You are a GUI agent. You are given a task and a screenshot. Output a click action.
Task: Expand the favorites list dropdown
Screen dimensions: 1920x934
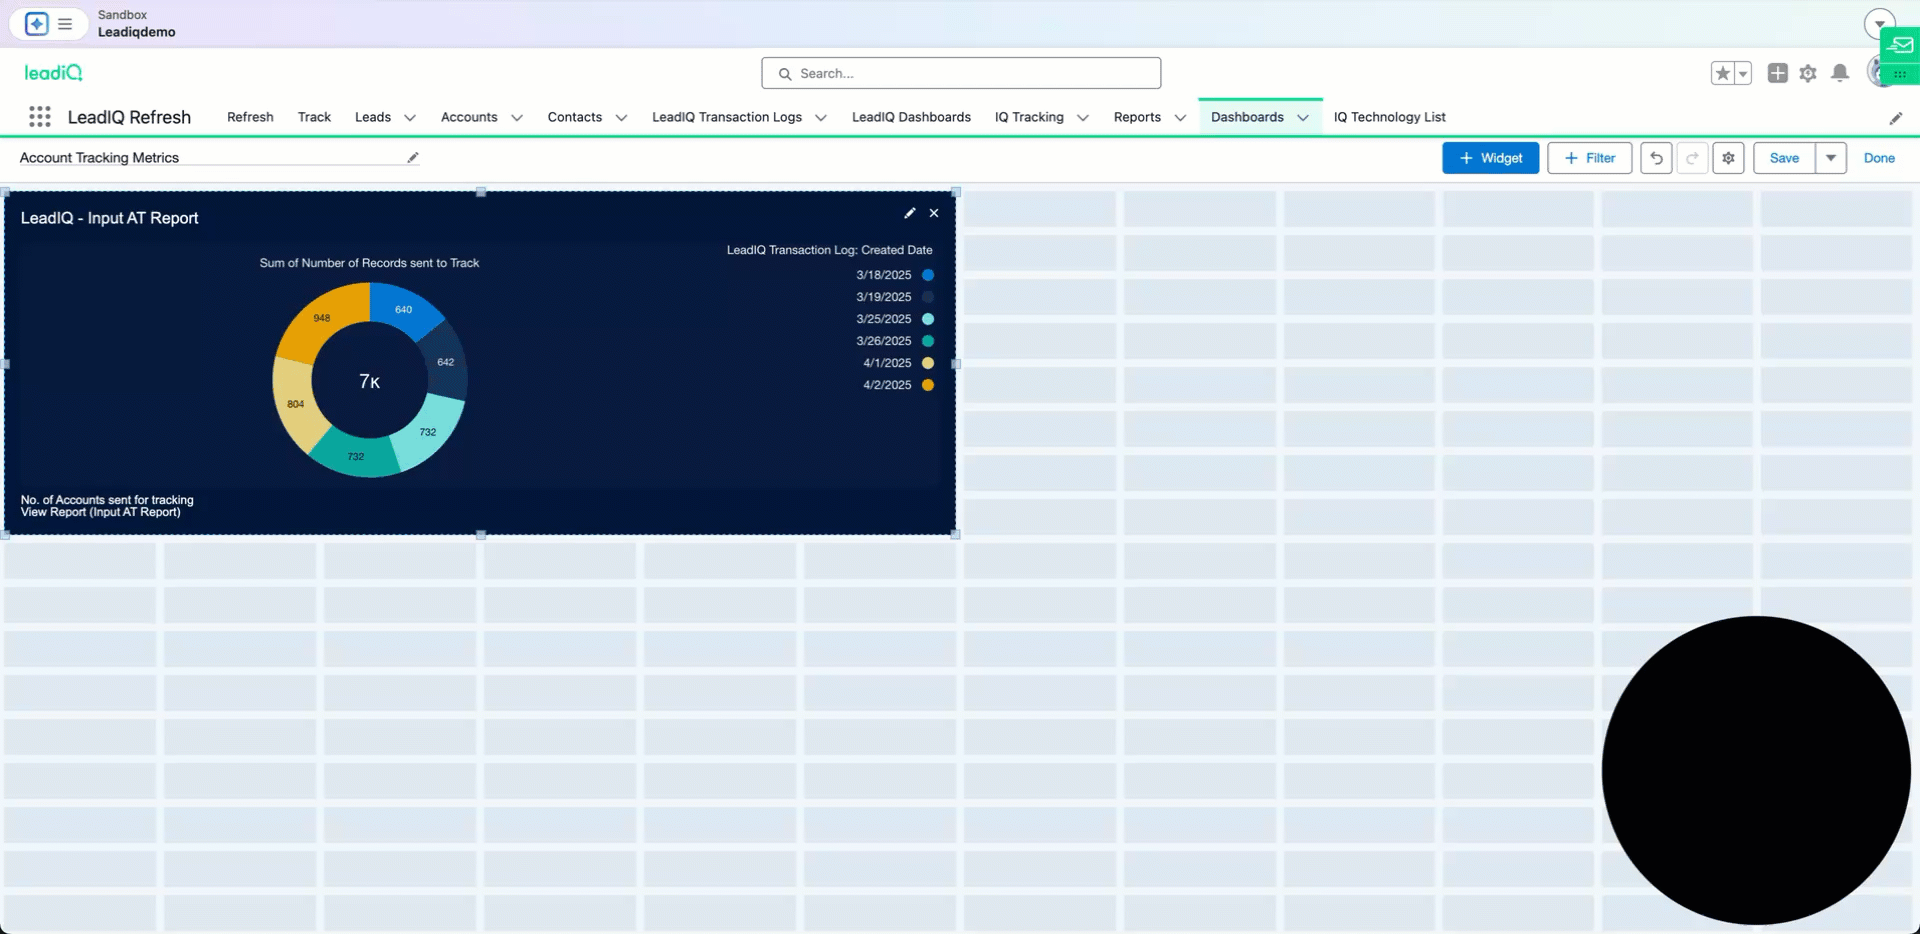[1743, 73]
